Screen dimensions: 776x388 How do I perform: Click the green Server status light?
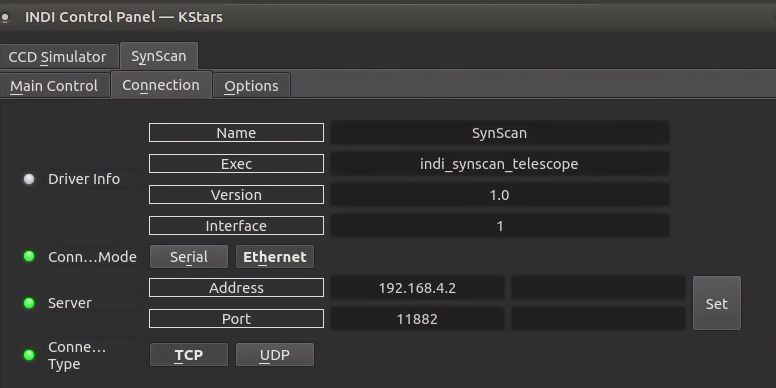click(x=29, y=303)
